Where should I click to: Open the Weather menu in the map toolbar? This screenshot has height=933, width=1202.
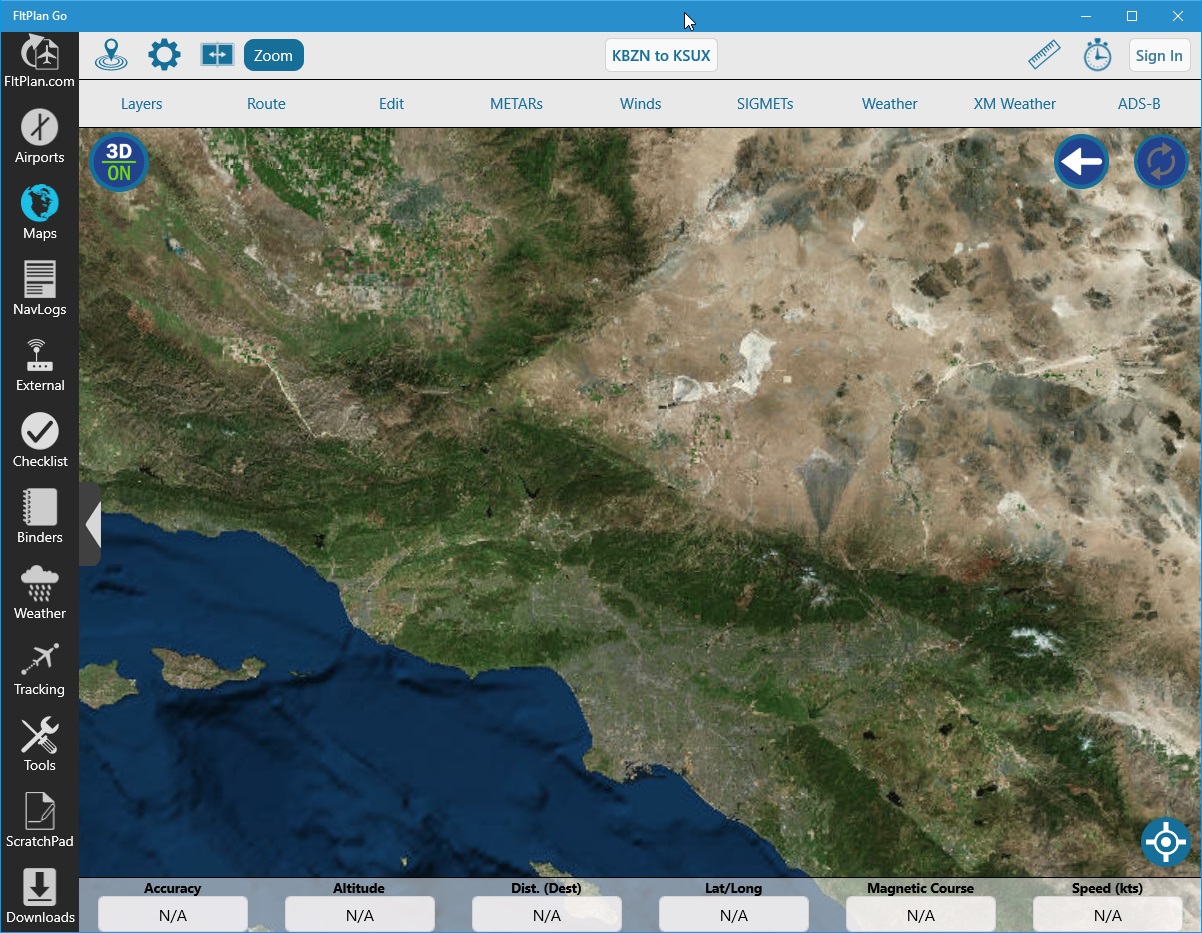point(889,103)
